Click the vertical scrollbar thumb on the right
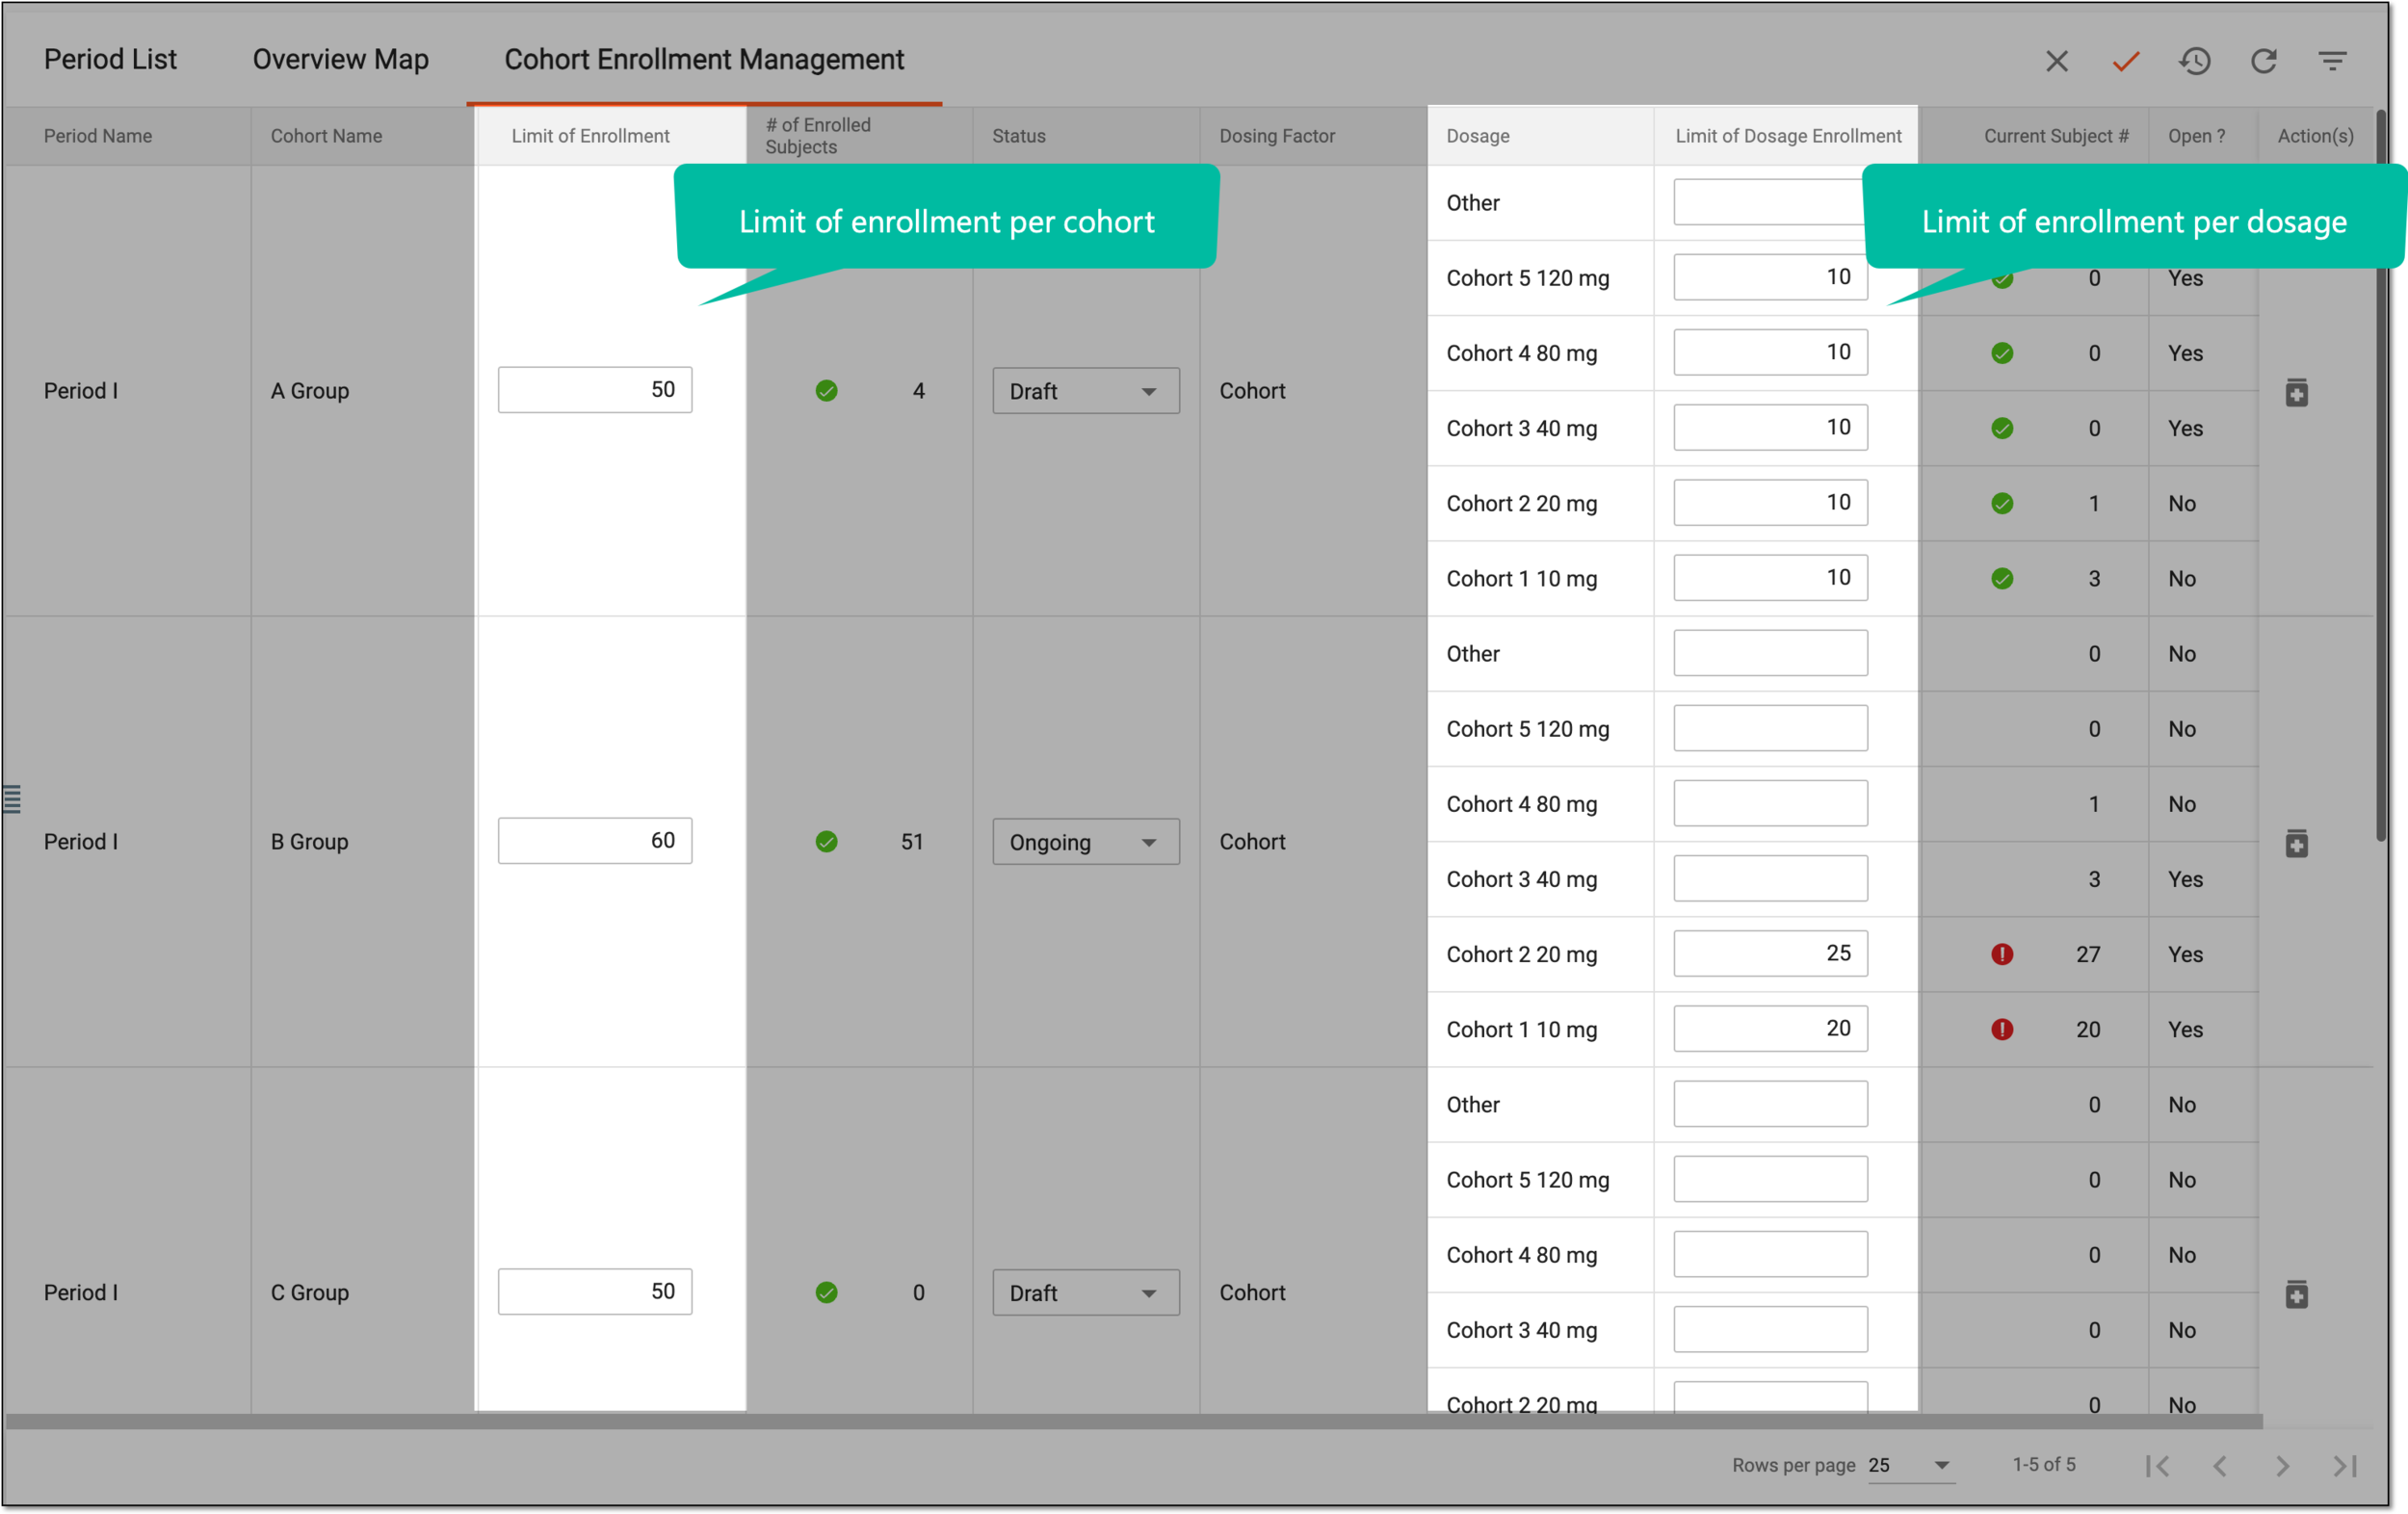Image resolution: width=2408 pixels, height=1514 pixels. click(x=2380, y=475)
